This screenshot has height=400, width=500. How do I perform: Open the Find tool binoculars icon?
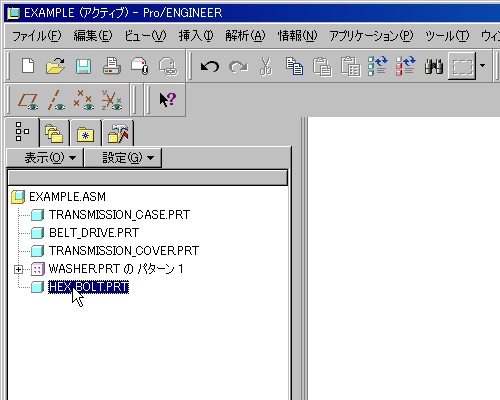point(434,66)
